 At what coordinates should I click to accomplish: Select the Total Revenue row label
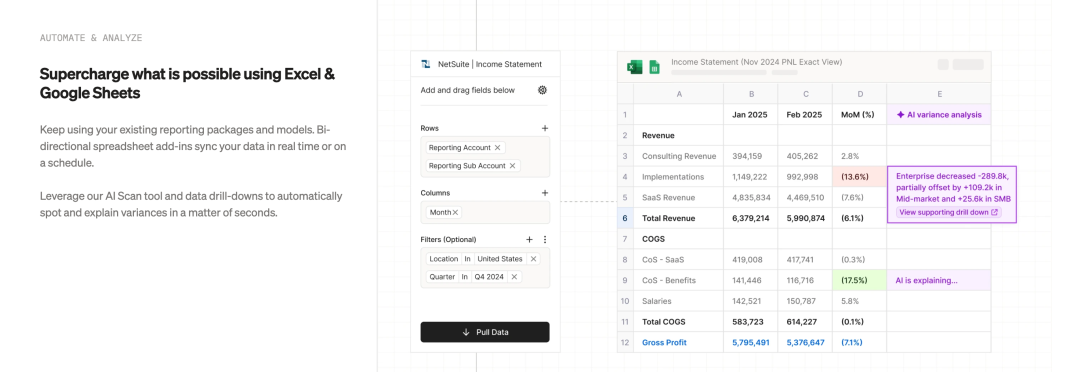(678, 218)
